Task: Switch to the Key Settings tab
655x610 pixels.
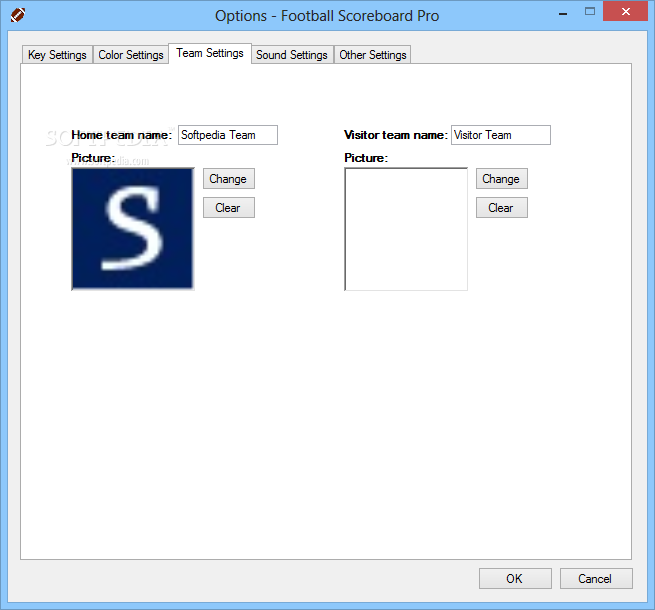Action: pyautogui.click(x=57, y=55)
